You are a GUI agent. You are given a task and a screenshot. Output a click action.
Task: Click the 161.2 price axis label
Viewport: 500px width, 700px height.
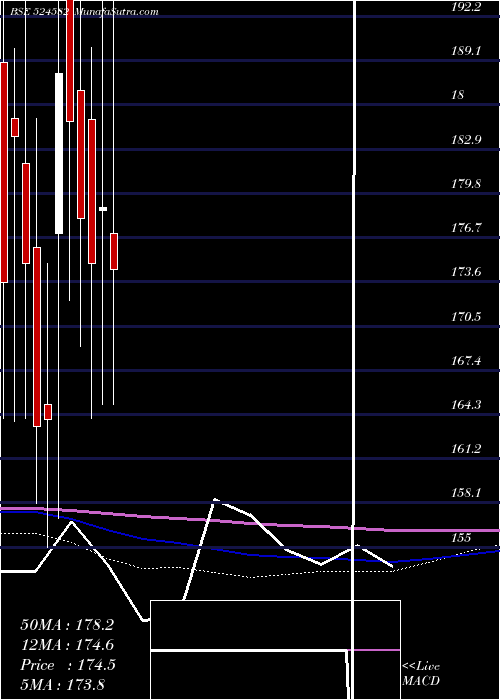tap(465, 449)
